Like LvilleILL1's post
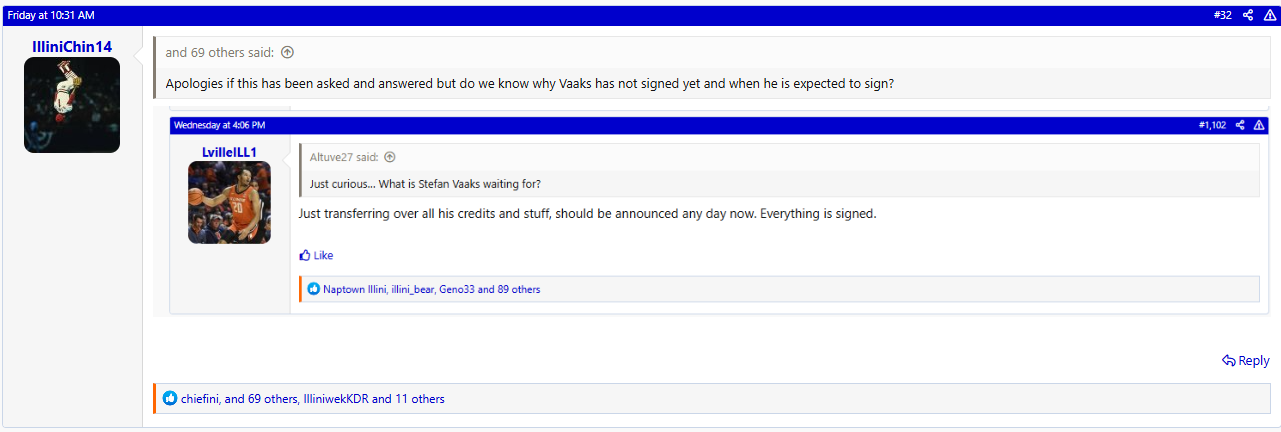This screenshot has height=432, width=1281. [x=317, y=255]
